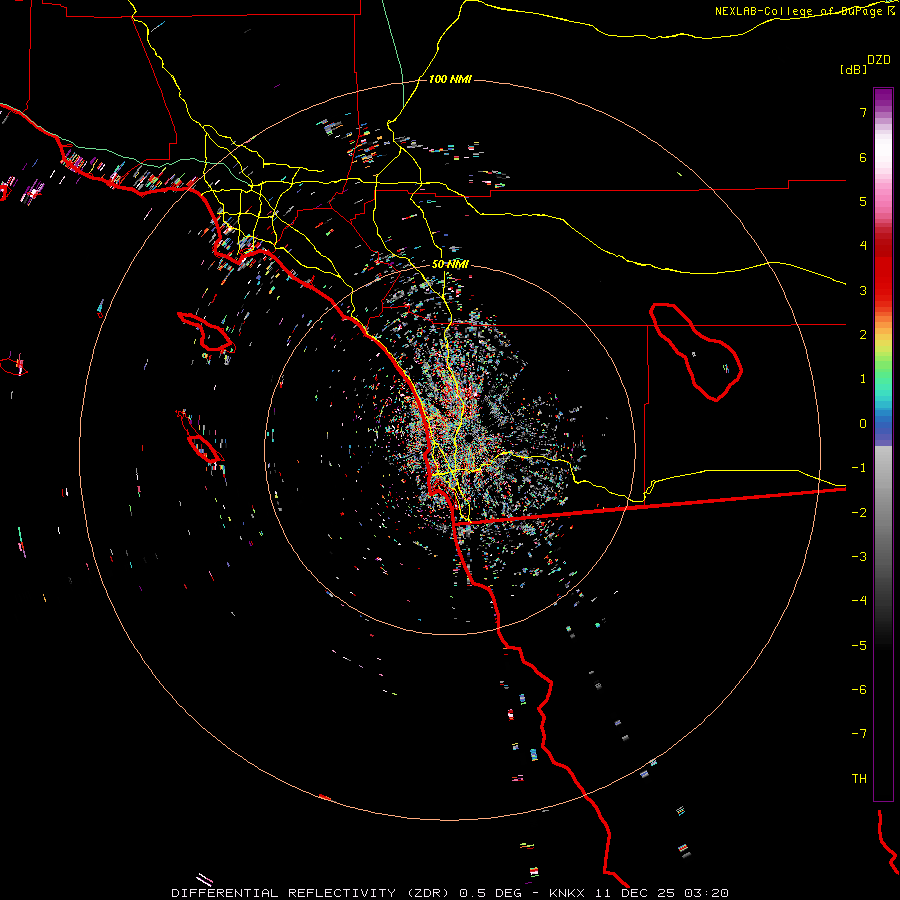The width and height of the screenshot is (900, 900).
Task: Click the -5 dB tick label on the scale
Action: pos(859,646)
